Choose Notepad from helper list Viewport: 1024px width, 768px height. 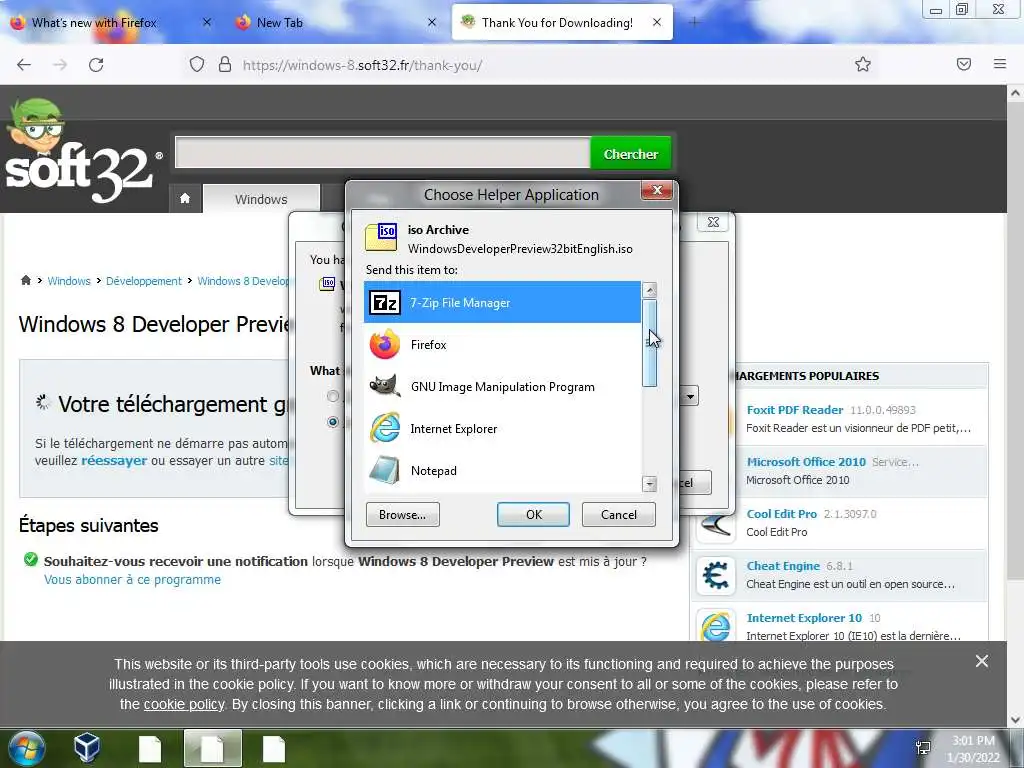pos(502,470)
